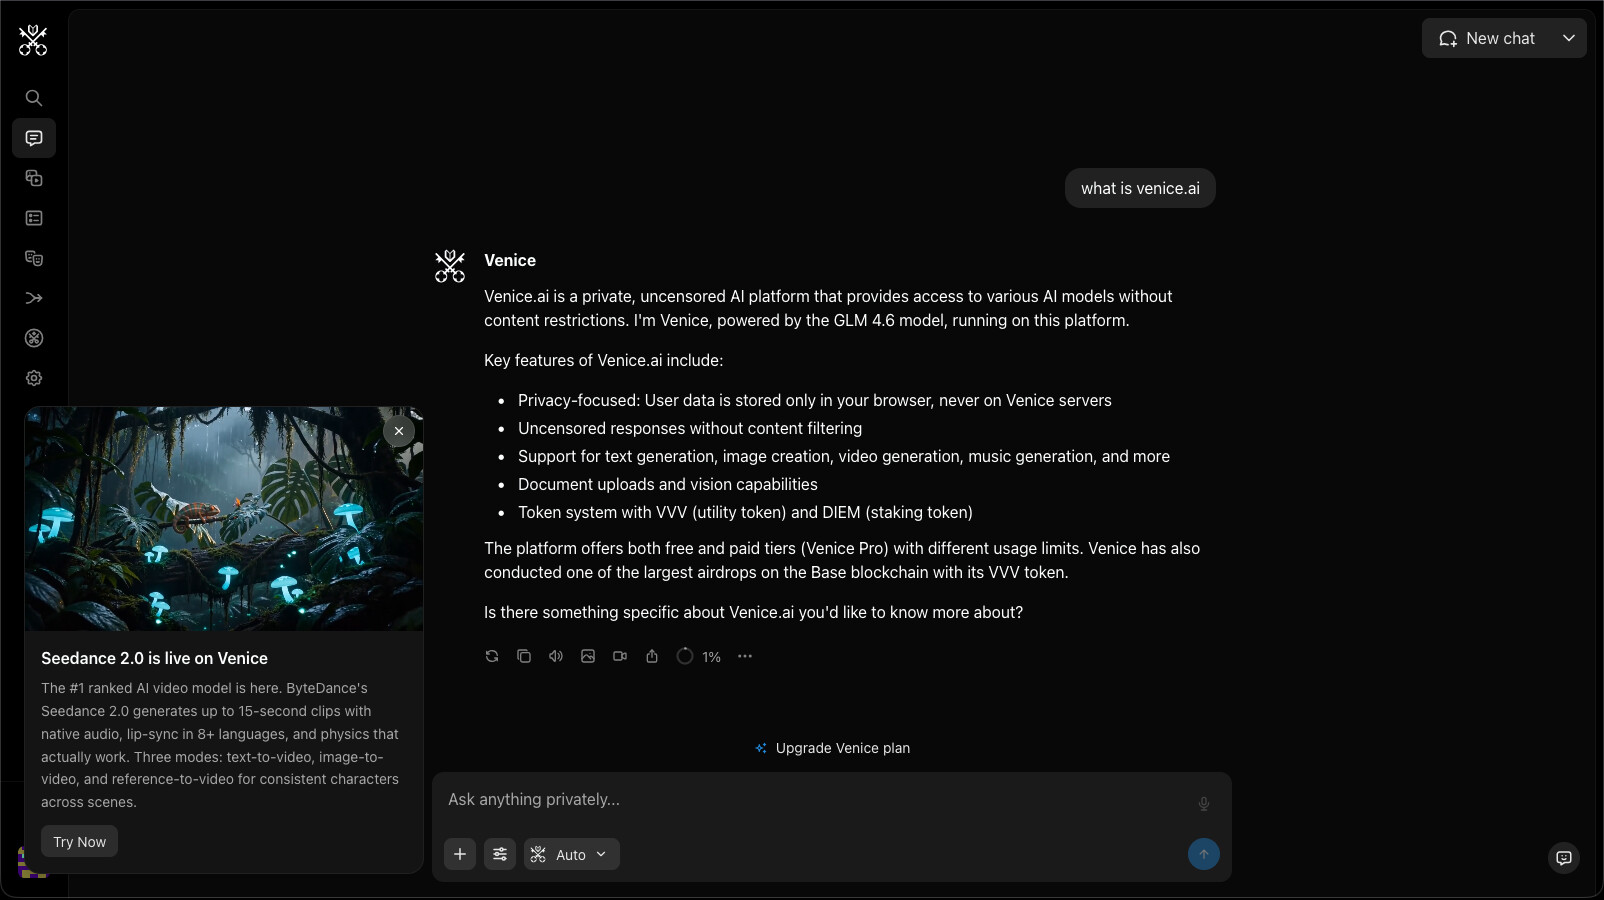The image size is (1604, 900).
Task: Click the Upgrade Venice plan link
Action: click(x=832, y=748)
